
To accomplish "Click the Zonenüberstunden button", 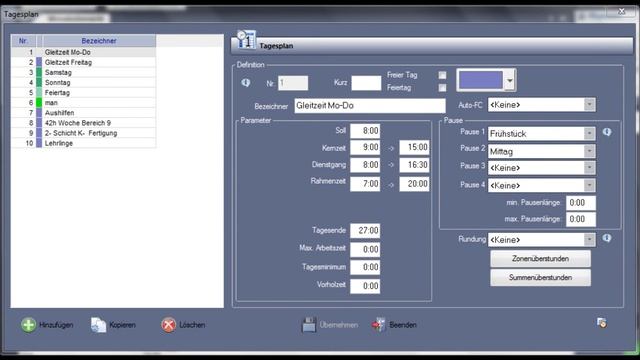I will point(540,258).
